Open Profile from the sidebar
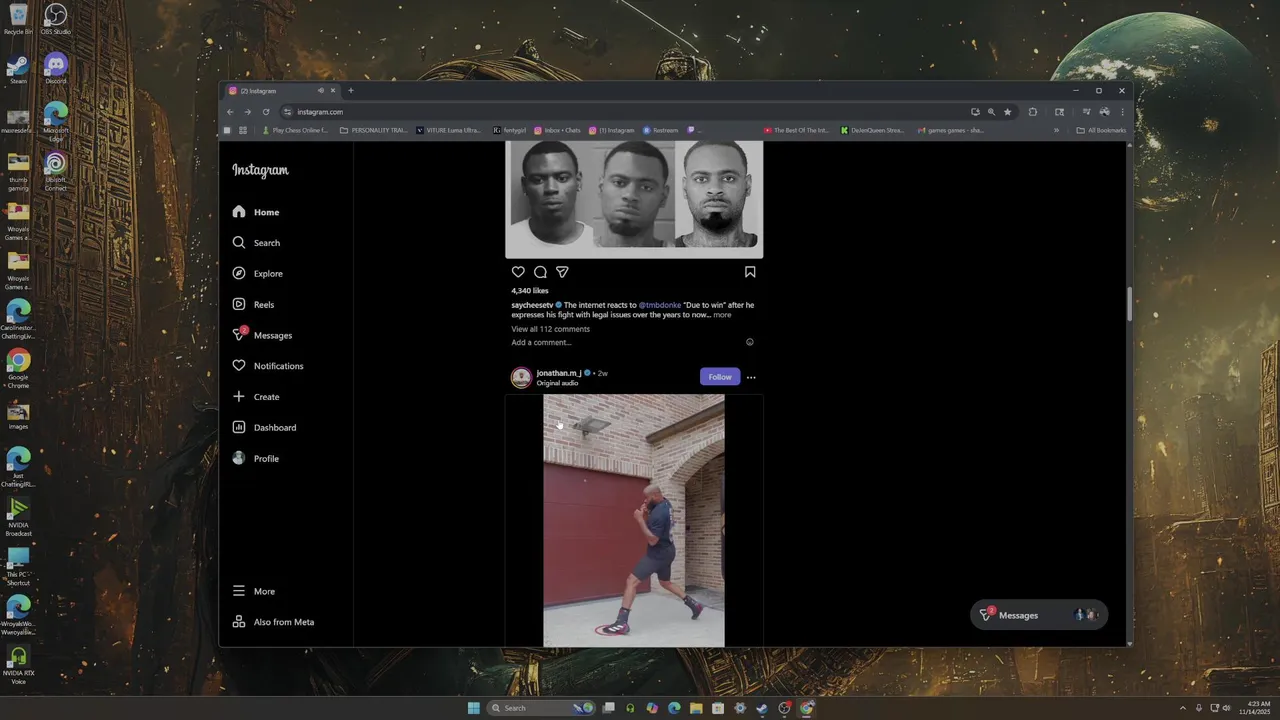Viewport: 1280px width, 720px height. 255,458
